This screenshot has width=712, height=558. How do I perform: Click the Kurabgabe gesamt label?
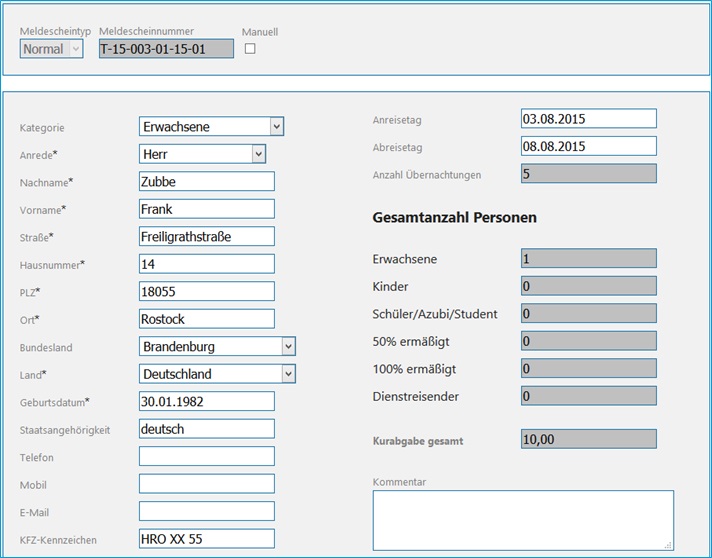pos(418,441)
